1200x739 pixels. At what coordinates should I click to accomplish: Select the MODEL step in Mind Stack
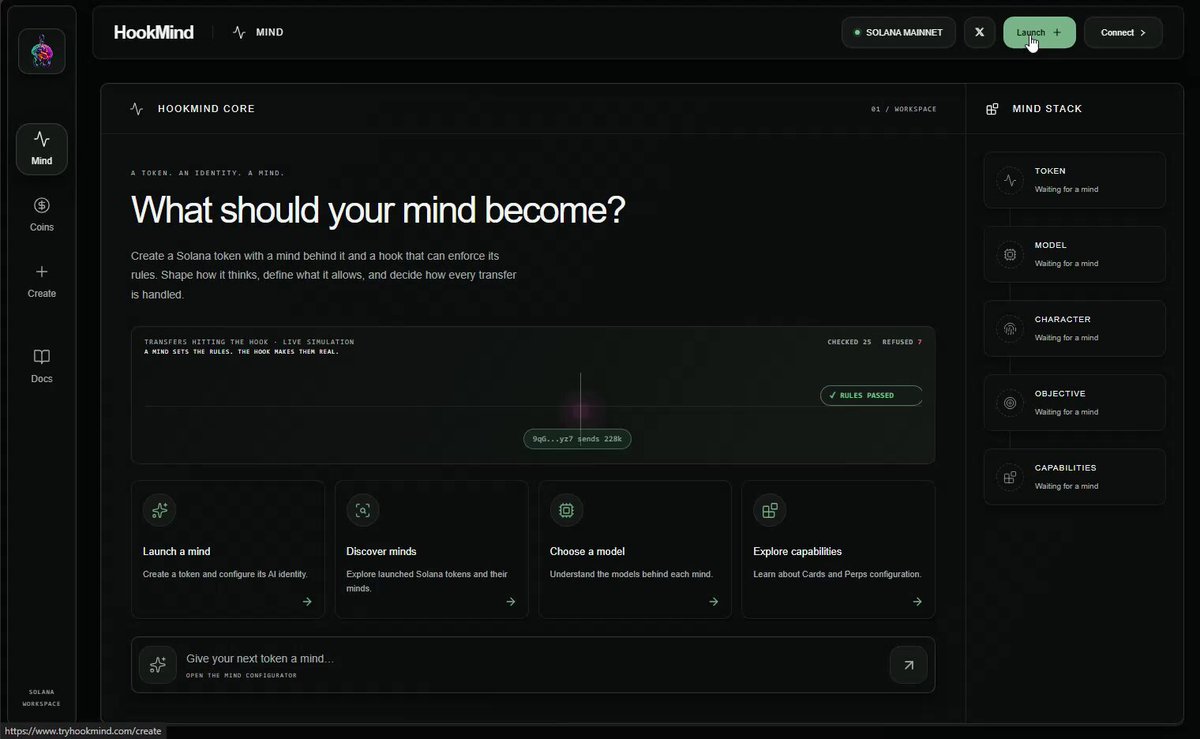tap(1075, 254)
